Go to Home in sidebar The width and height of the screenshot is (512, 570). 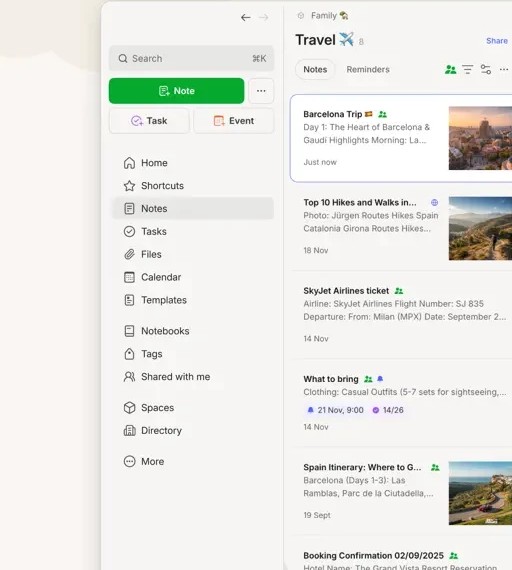pyautogui.click(x=193, y=163)
